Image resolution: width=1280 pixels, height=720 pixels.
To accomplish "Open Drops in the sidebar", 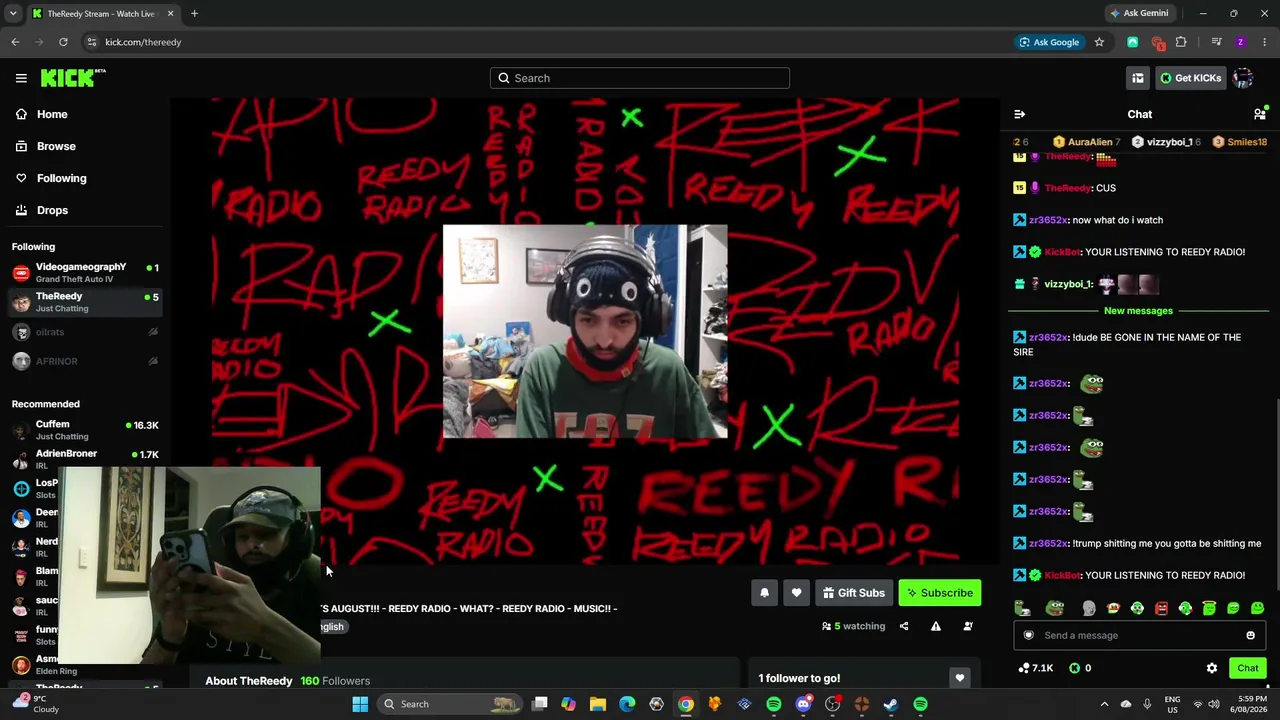I will pyautogui.click(x=85, y=210).
